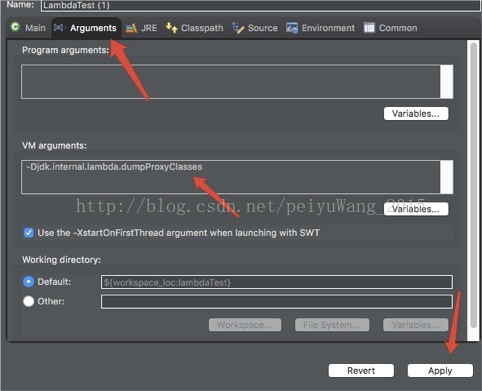Viewport: 482px width, 391px height.
Task: Click the disabled Workspace... button
Action: [x=245, y=325]
